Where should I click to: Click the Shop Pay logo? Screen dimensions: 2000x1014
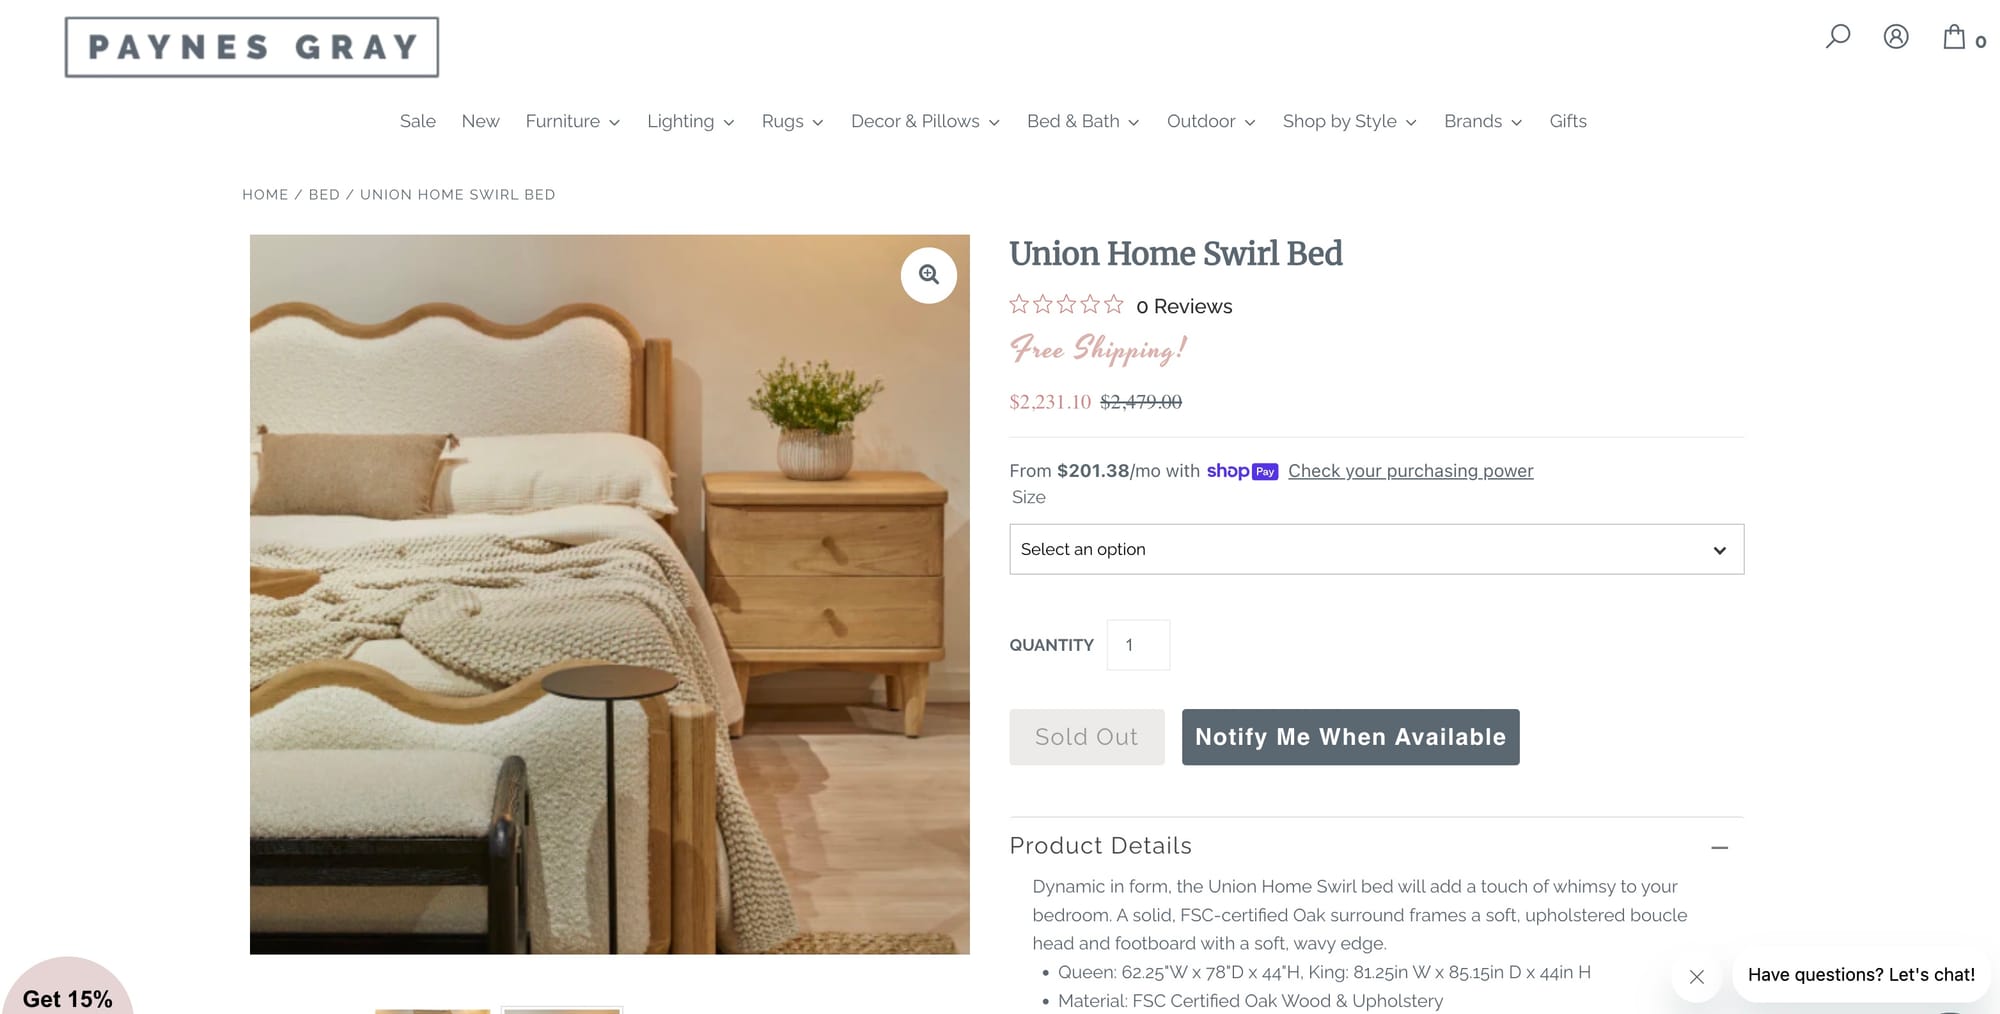coord(1242,471)
